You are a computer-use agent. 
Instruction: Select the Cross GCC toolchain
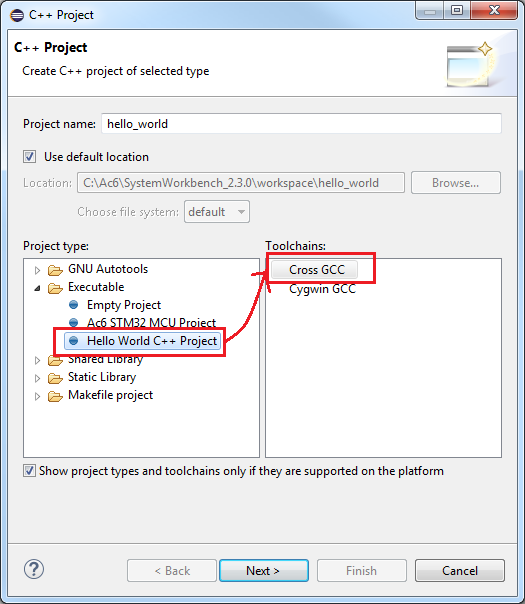click(314, 270)
